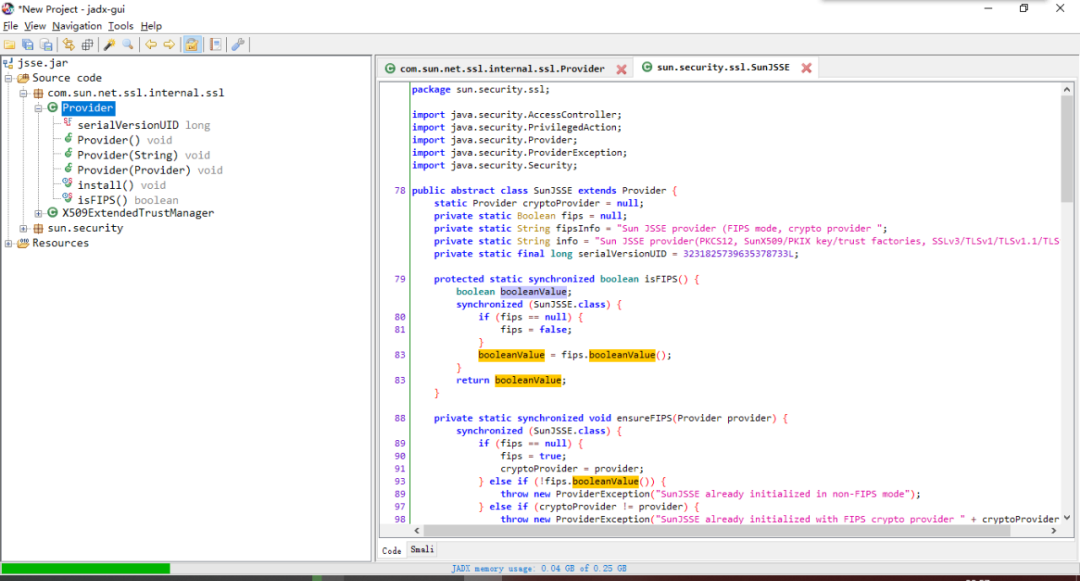Click the static method icon beside install()
This screenshot has height=581, width=1080.
point(68,183)
